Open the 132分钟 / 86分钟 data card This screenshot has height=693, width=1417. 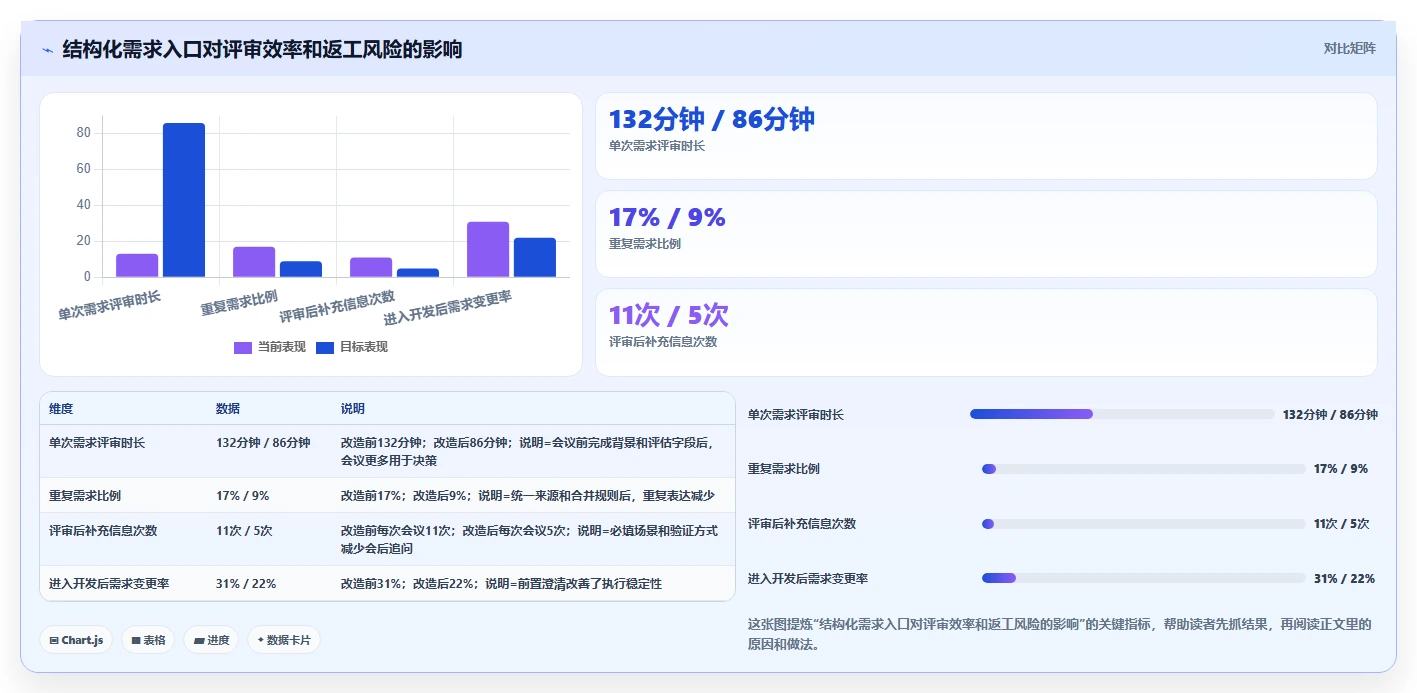[x=986, y=136]
